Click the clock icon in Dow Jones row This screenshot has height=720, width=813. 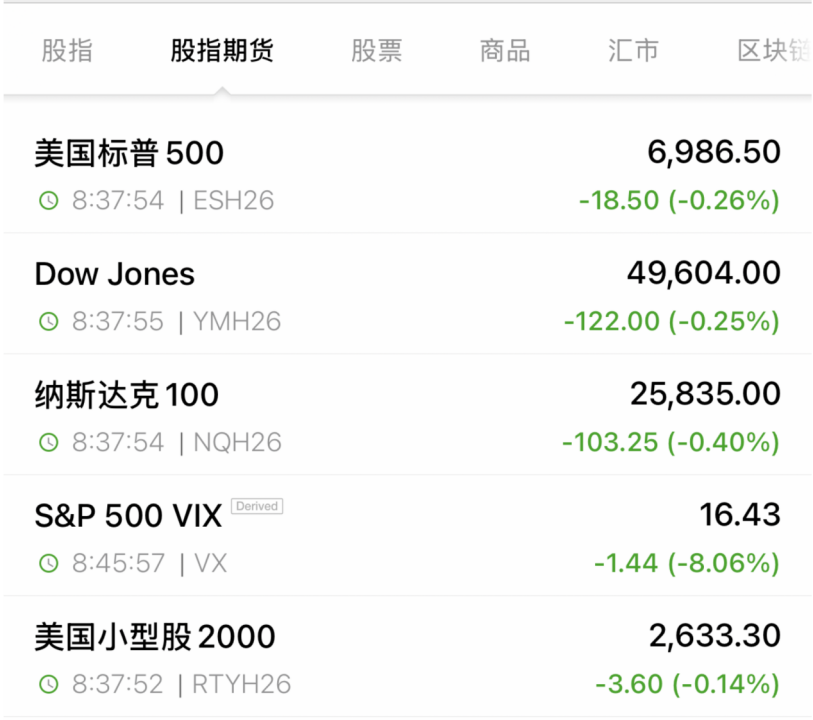[48, 322]
